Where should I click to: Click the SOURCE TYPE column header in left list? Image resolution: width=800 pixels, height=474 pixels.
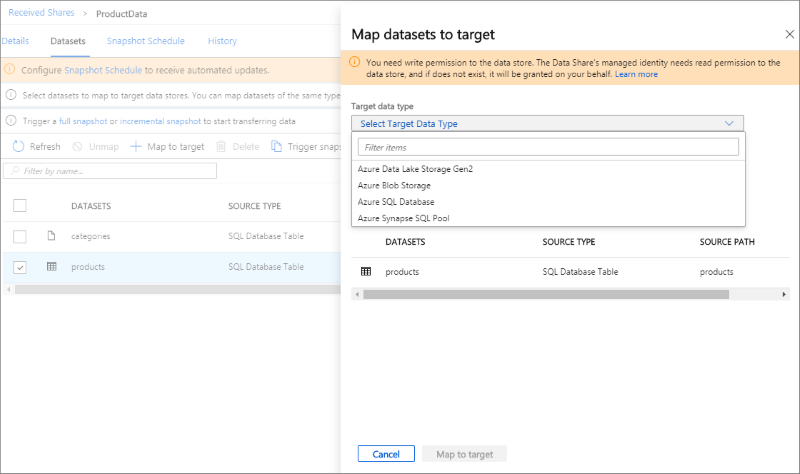[x=254, y=206]
